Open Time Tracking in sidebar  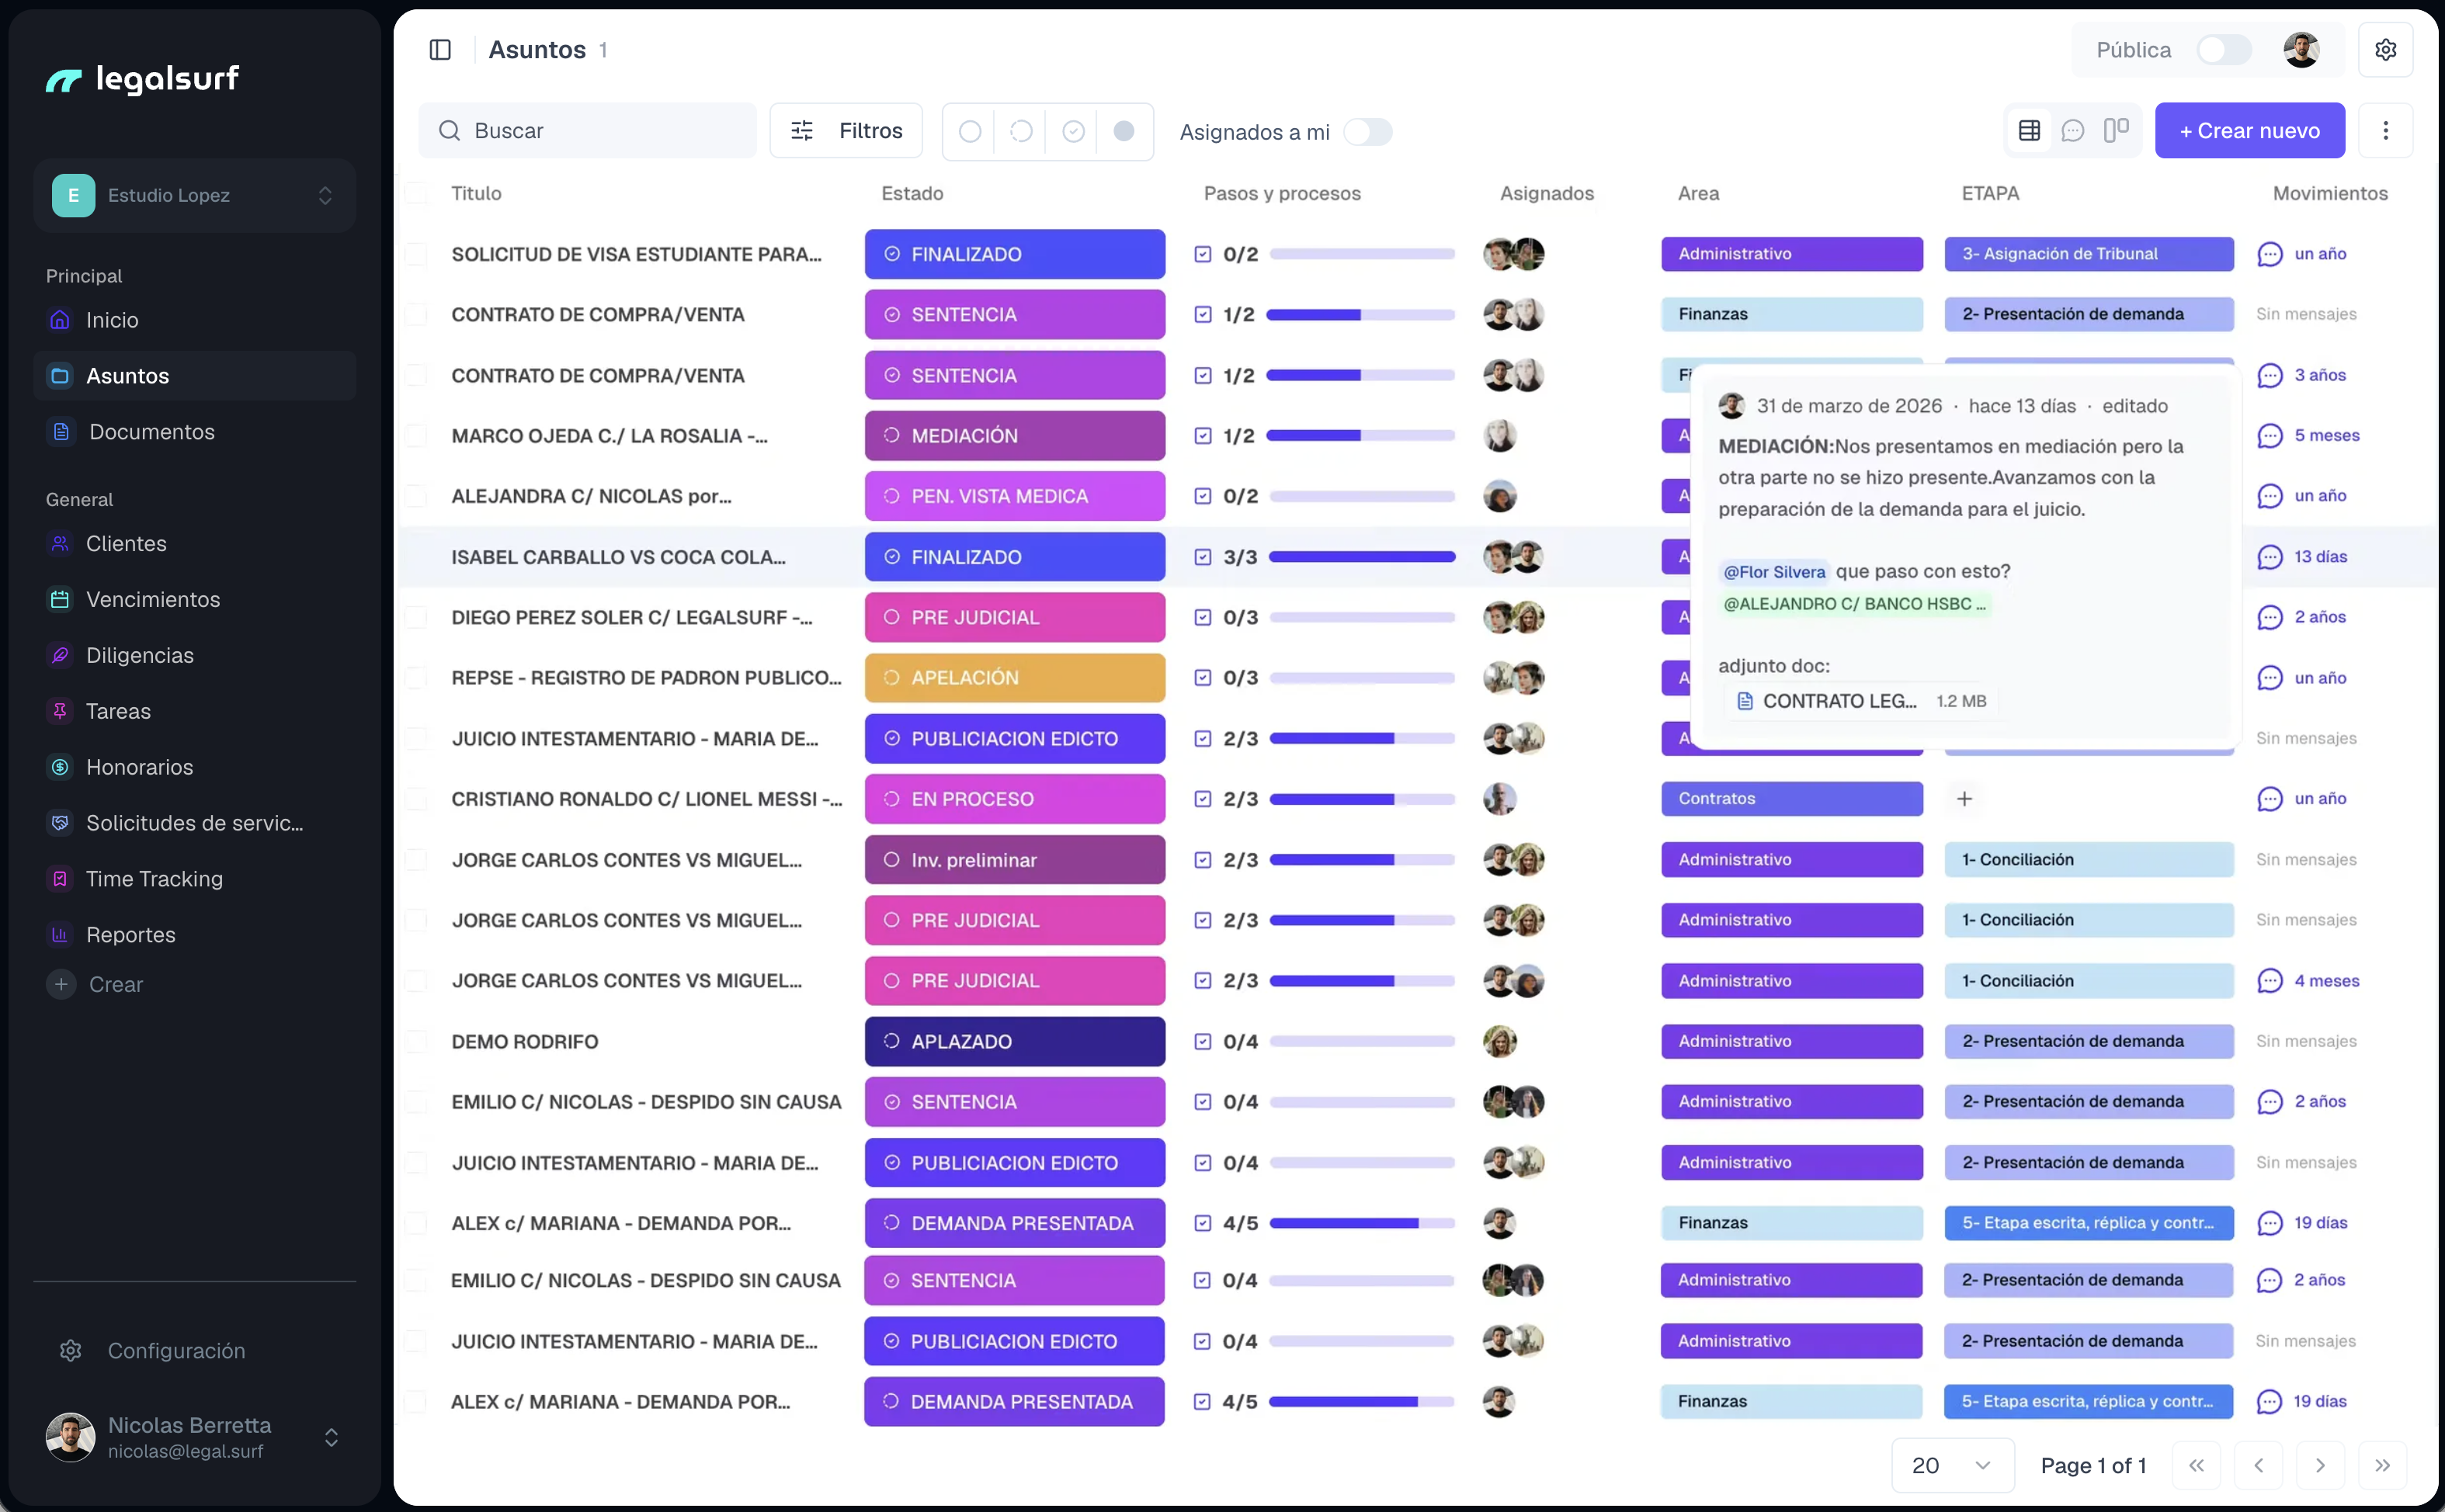pyautogui.click(x=195, y=879)
